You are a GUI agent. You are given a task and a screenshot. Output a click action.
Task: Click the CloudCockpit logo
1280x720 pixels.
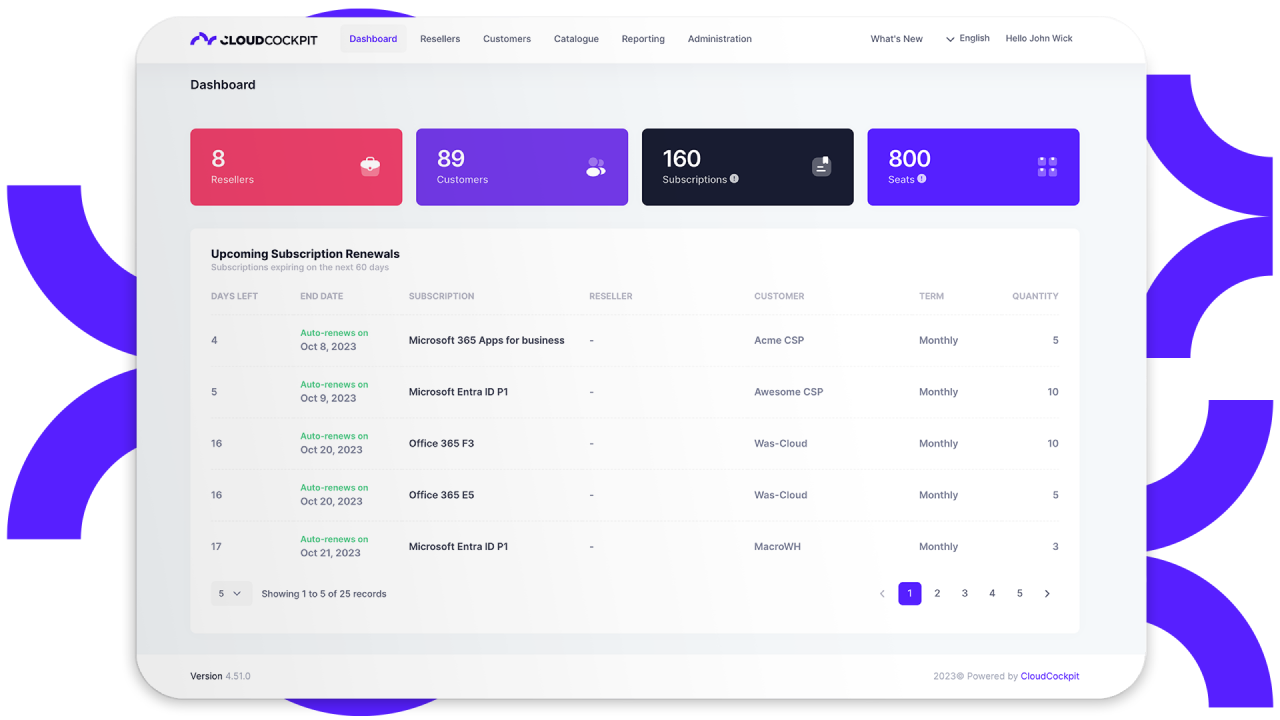(254, 39)
